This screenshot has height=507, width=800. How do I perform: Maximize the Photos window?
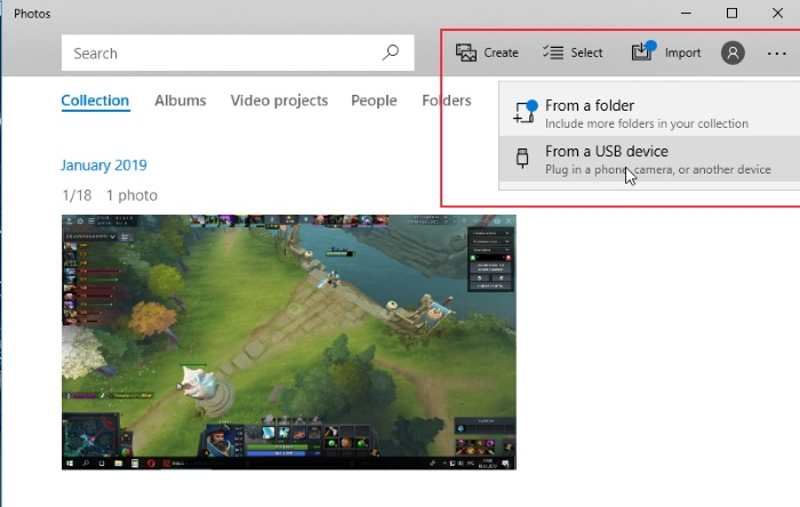tap(732, 13)
